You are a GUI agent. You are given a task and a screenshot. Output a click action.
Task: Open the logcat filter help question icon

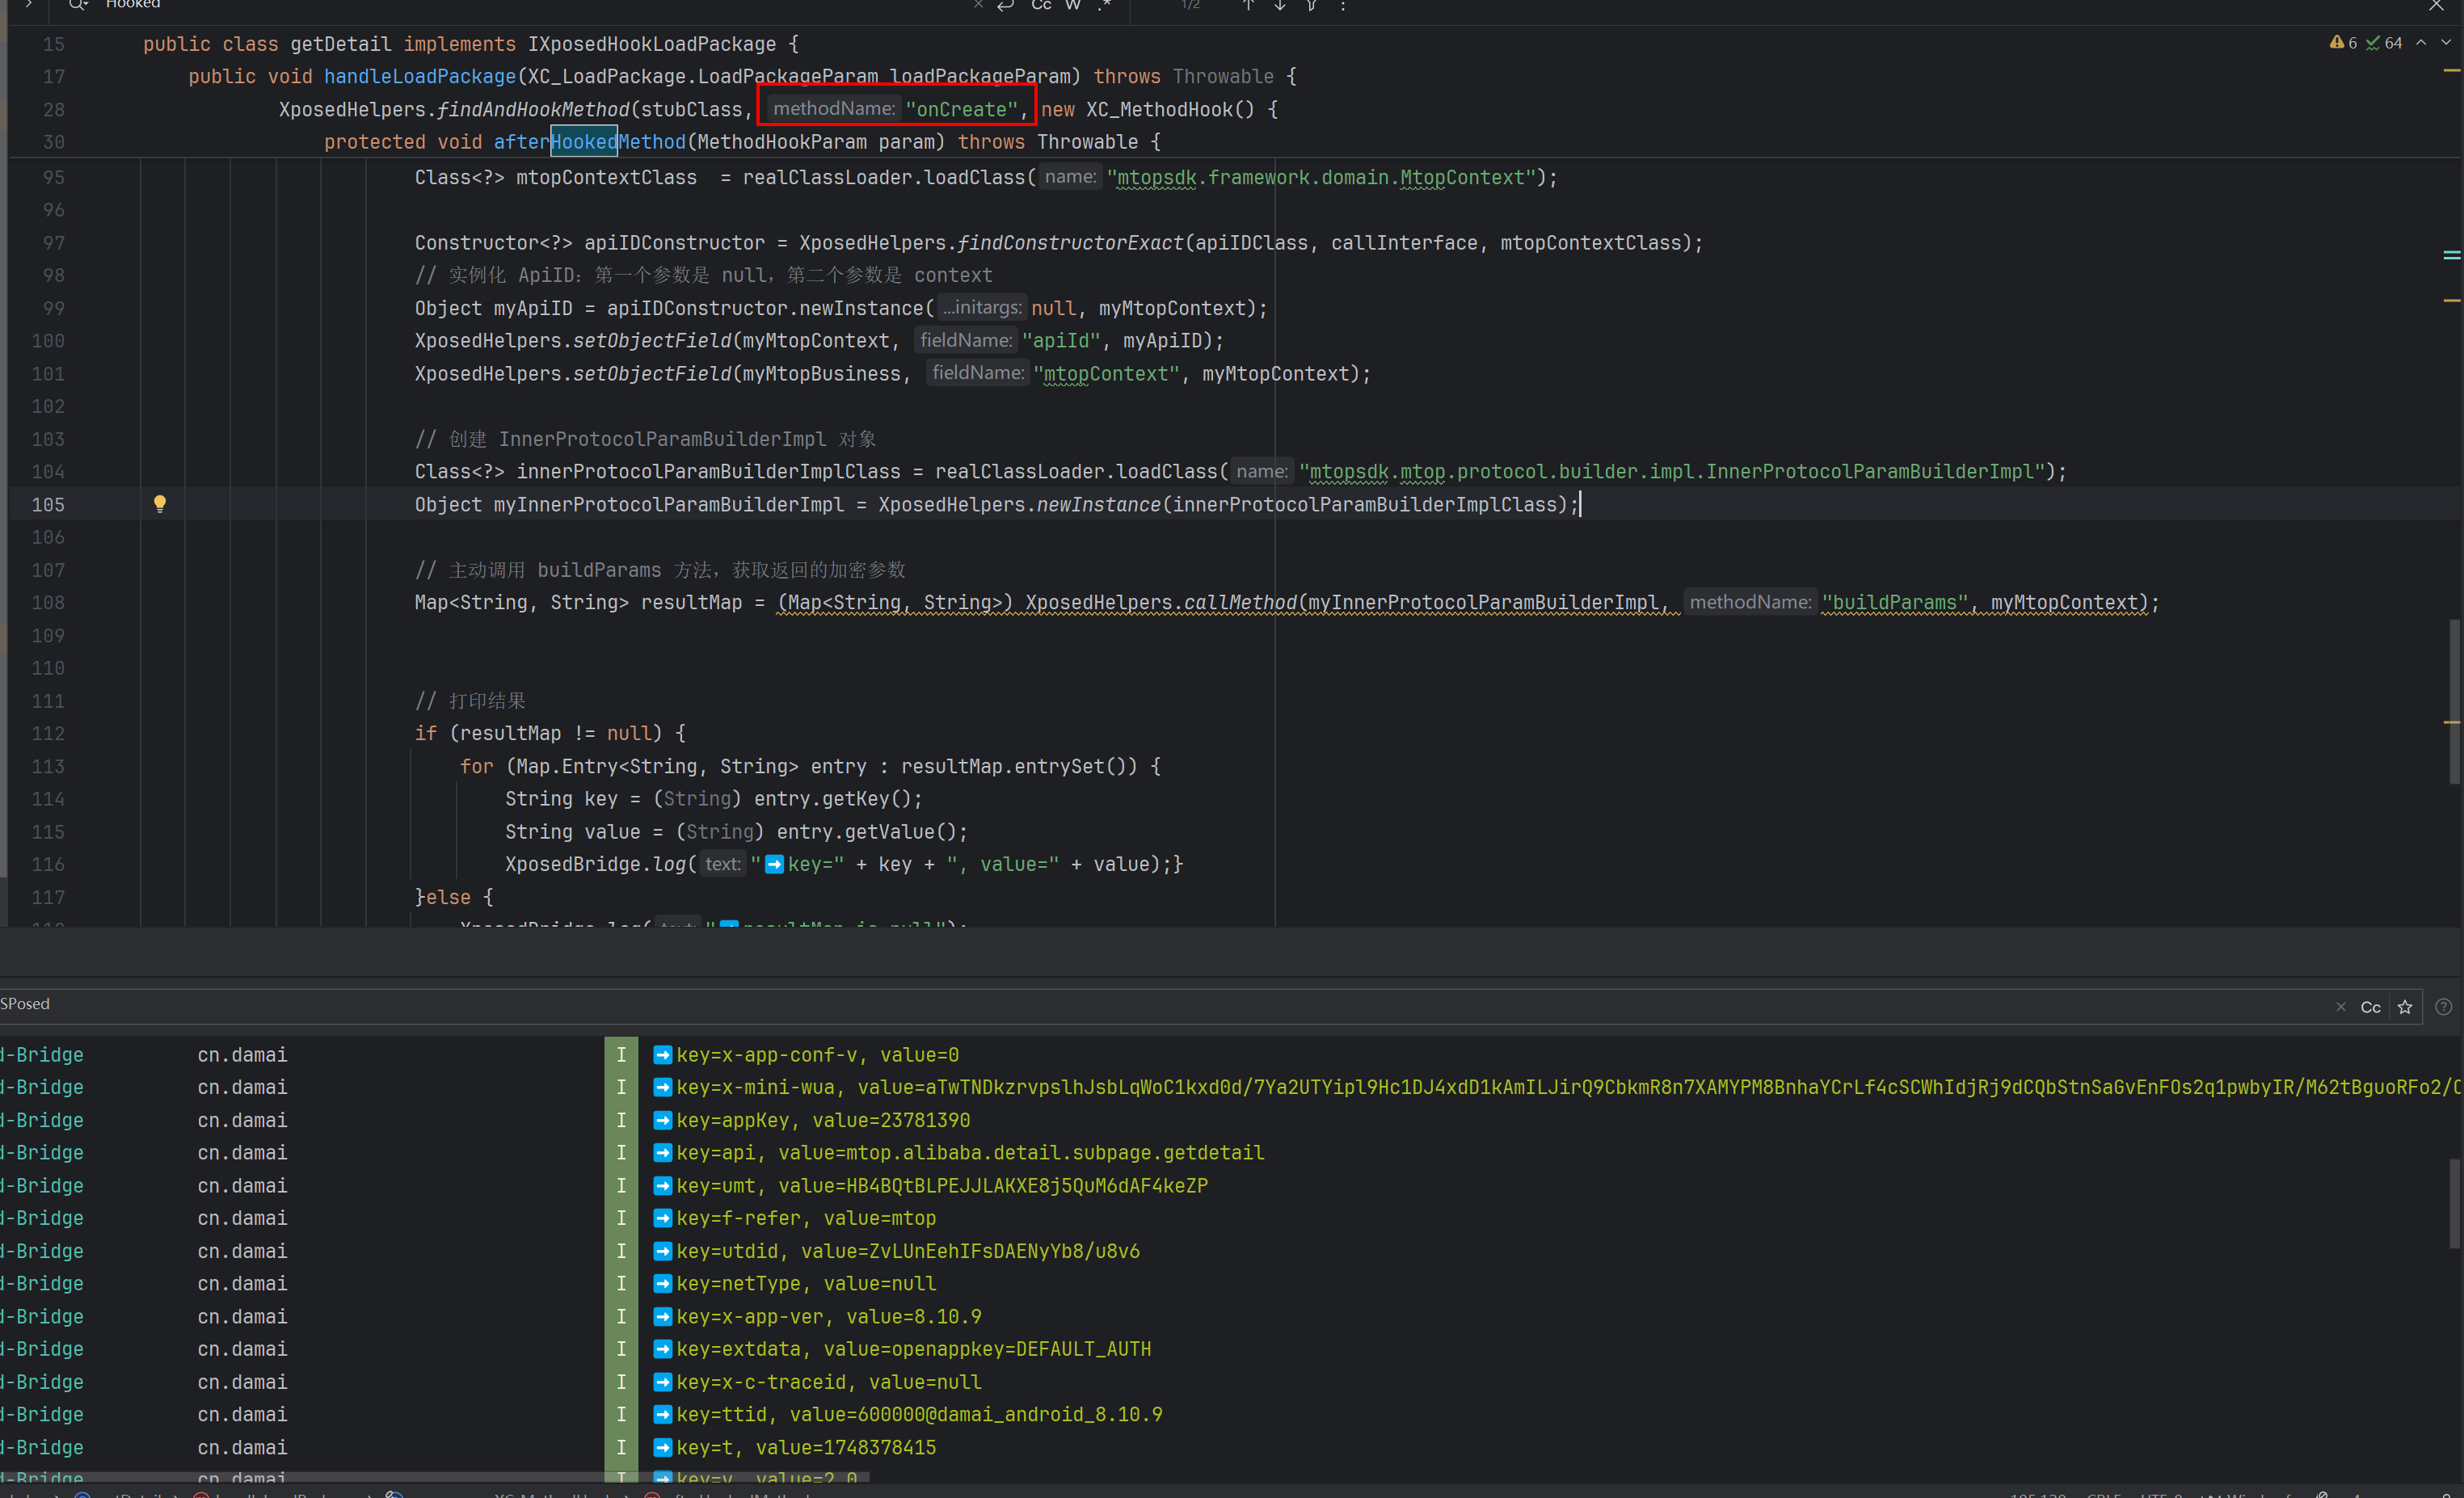pyautogui.click(x=2443, y=1007)
